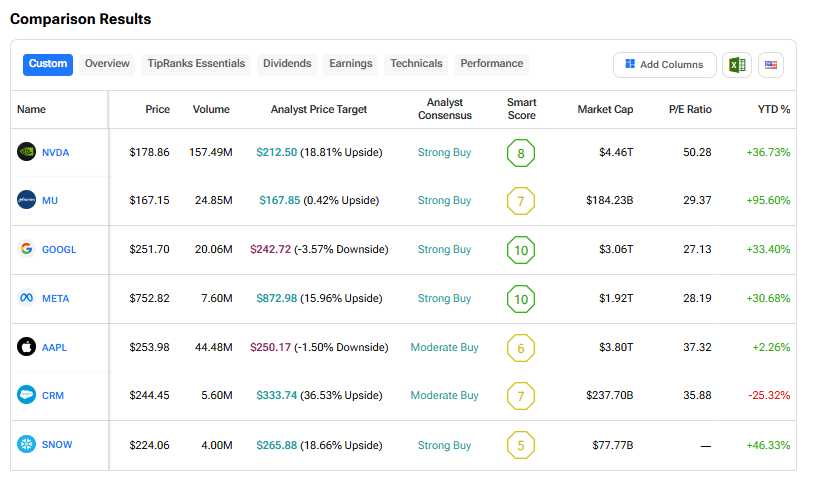Open the Performance tab
The image size is (813, 481).
[492, 64]
